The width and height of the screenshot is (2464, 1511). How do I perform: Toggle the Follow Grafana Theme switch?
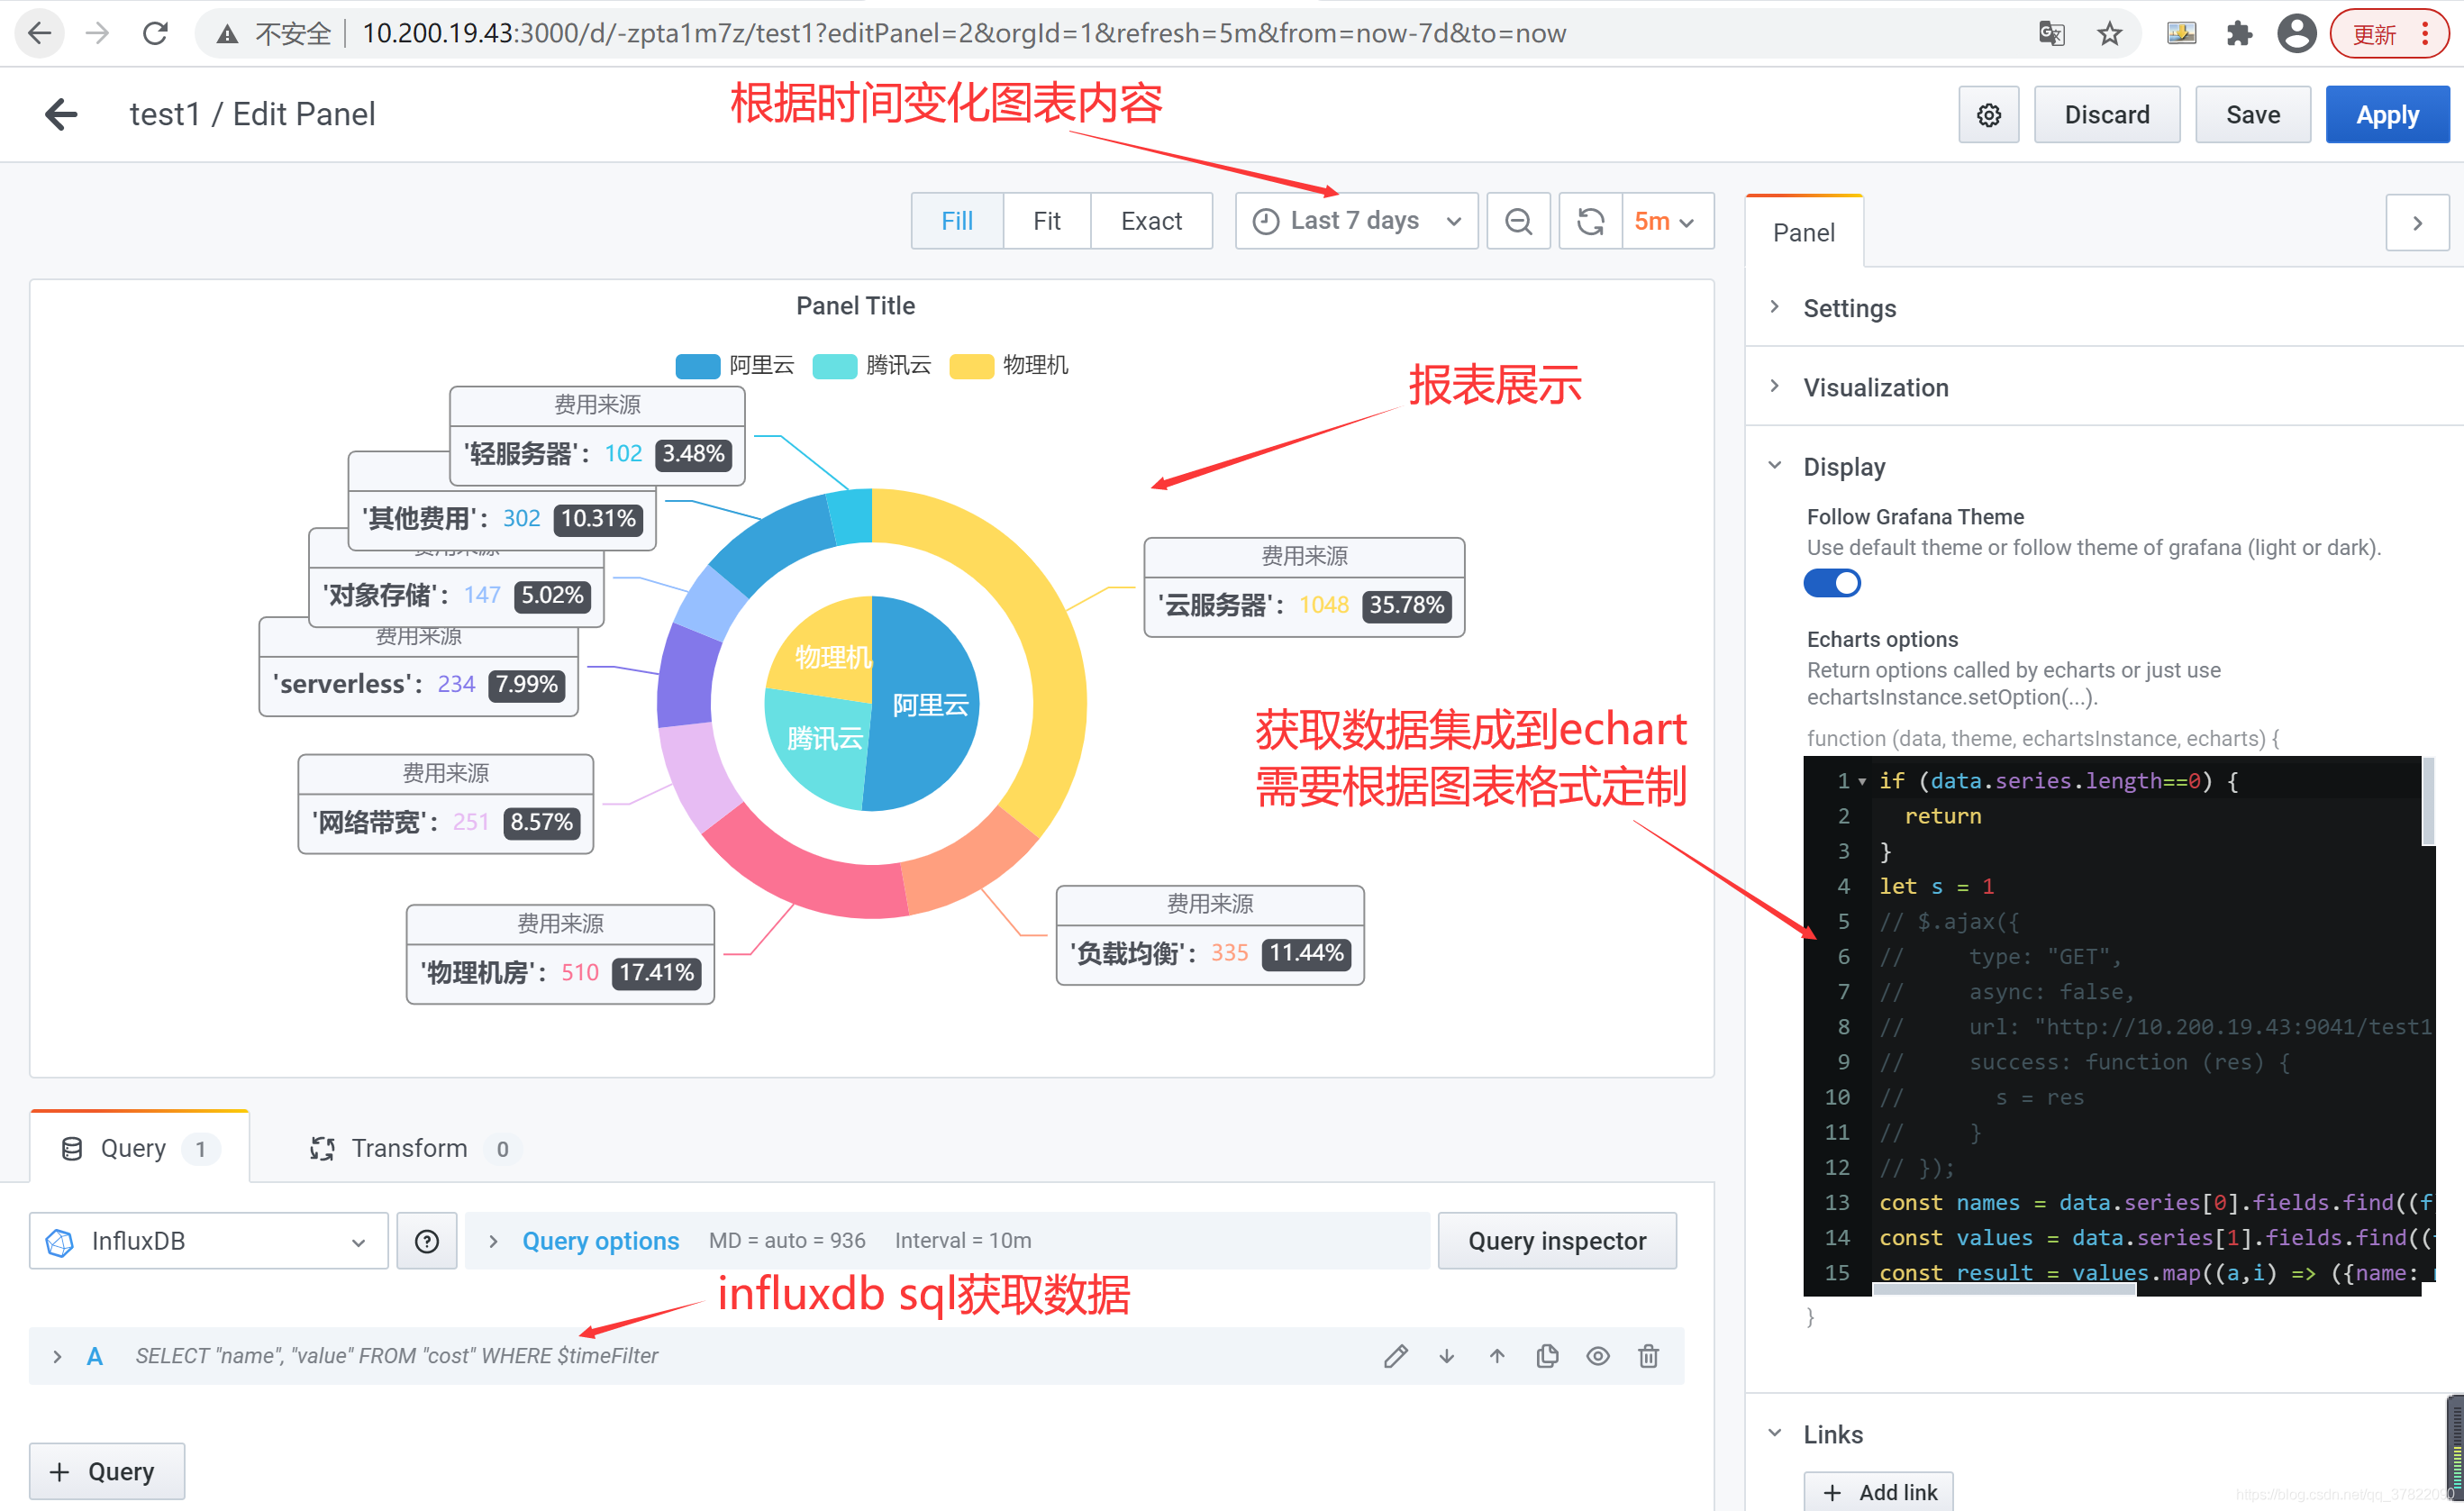point(1831,583)
